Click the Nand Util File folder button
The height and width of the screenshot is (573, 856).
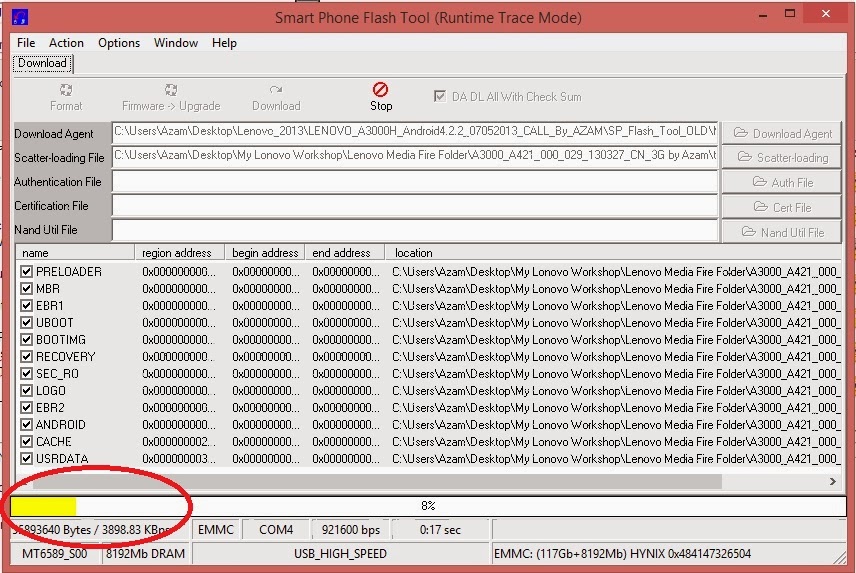pyautogui.click(x=781, y=232)
